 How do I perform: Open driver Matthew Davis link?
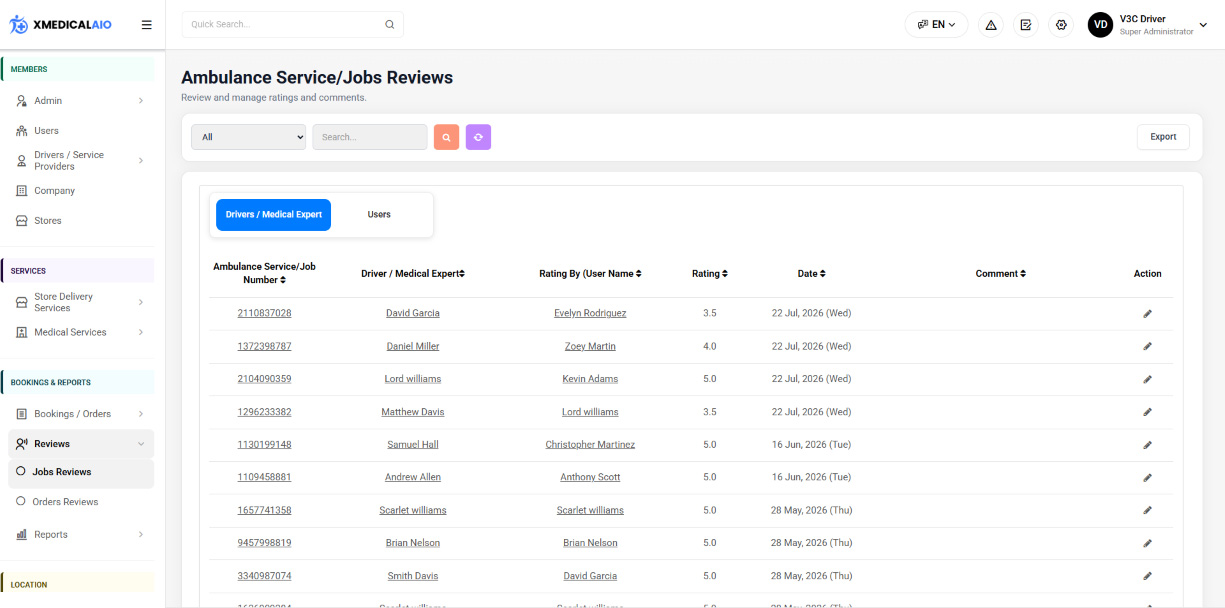point(413,412)
